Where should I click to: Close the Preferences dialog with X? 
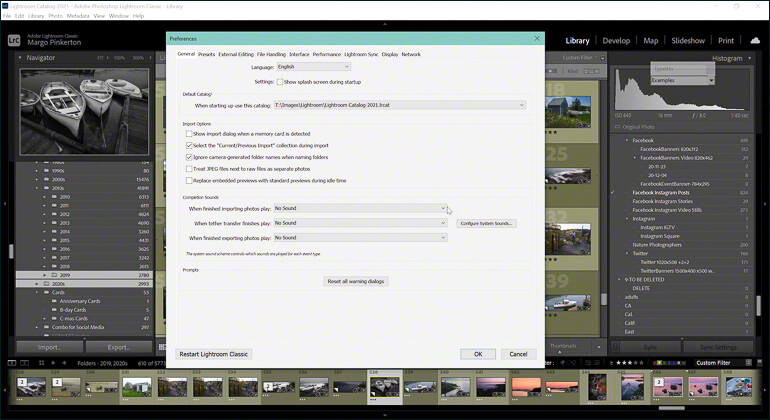point(537,38)
